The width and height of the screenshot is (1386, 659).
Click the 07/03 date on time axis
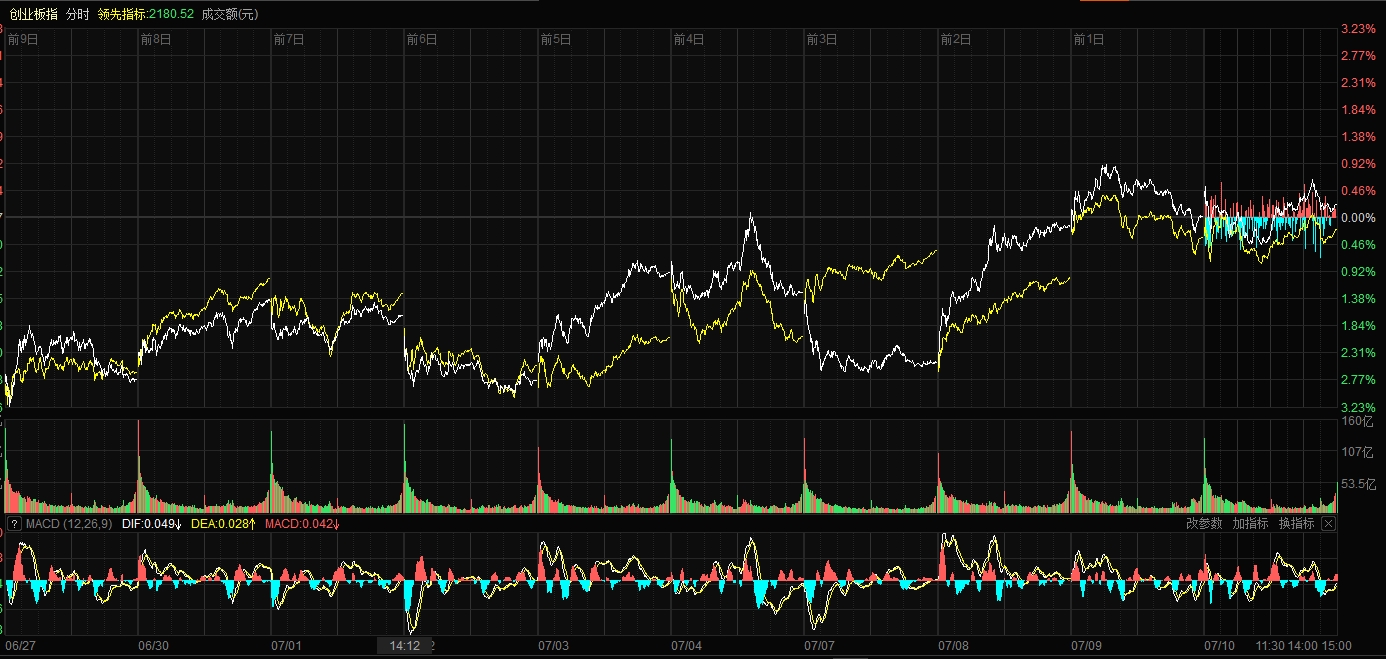coord(554,645)
